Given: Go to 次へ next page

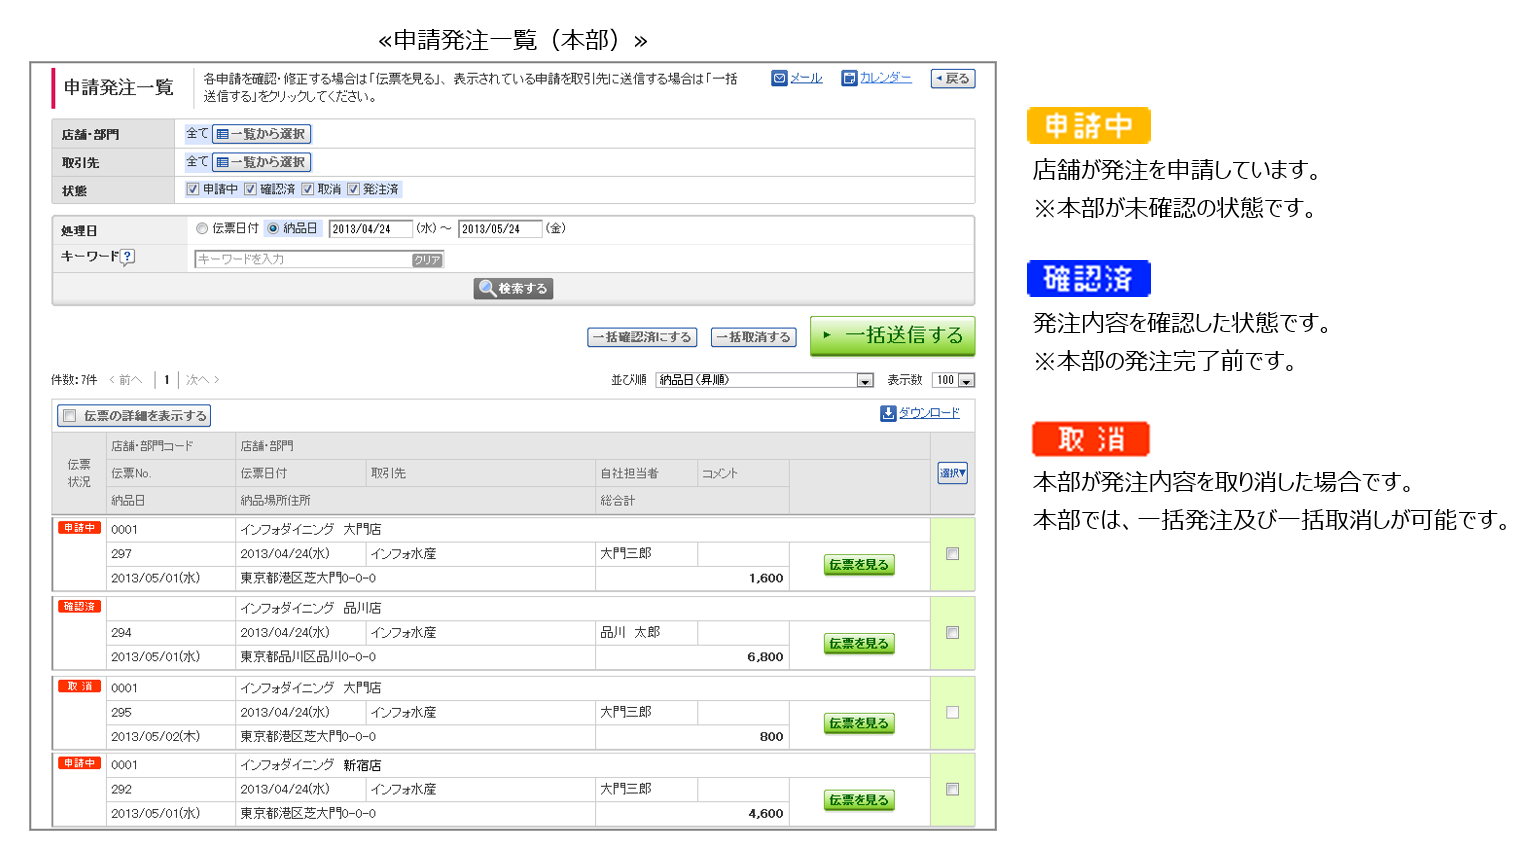Looking at the screenshot, I should pos(202,380).
